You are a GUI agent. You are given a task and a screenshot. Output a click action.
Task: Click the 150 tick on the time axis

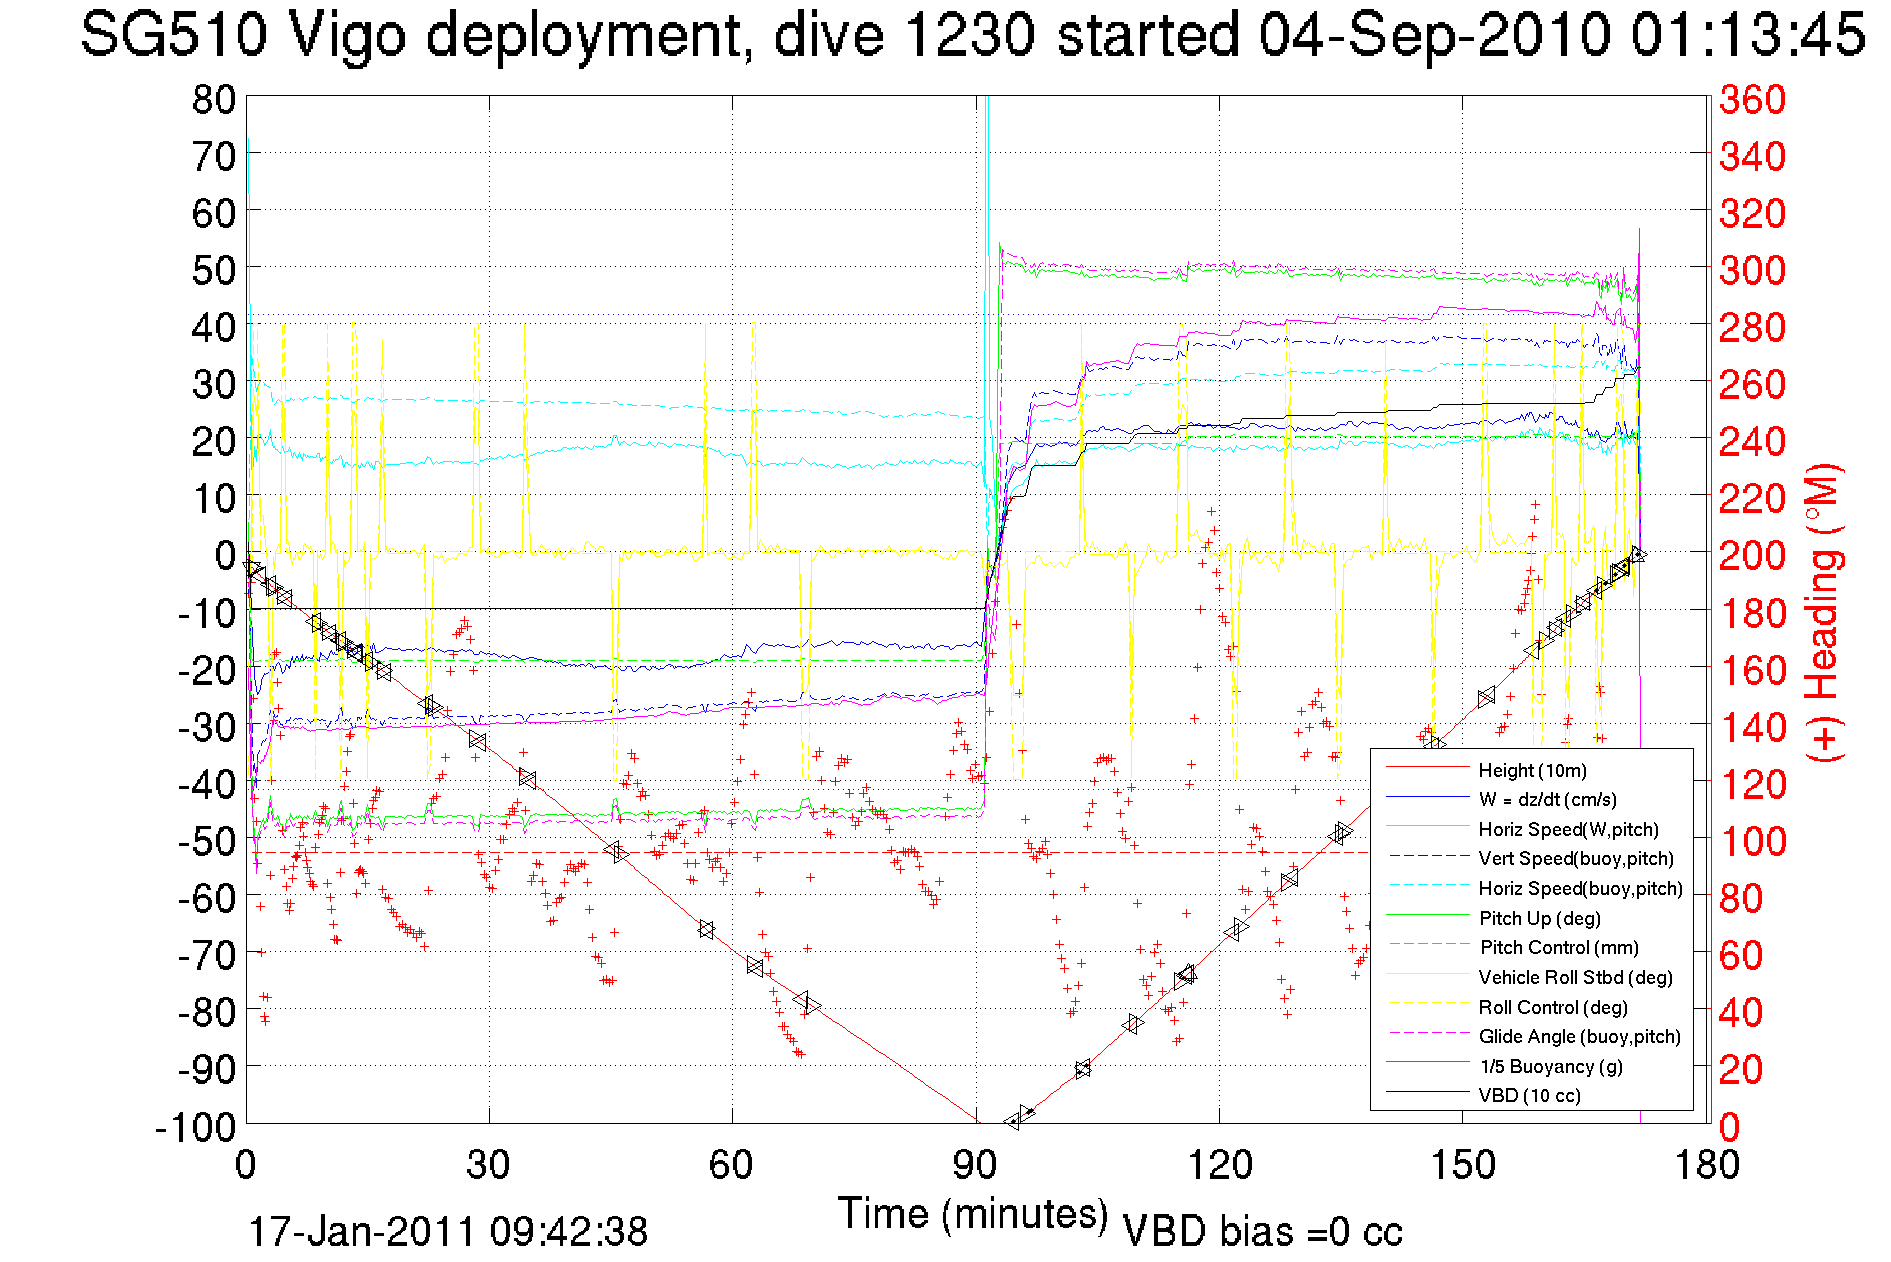click(1462, 1165)
